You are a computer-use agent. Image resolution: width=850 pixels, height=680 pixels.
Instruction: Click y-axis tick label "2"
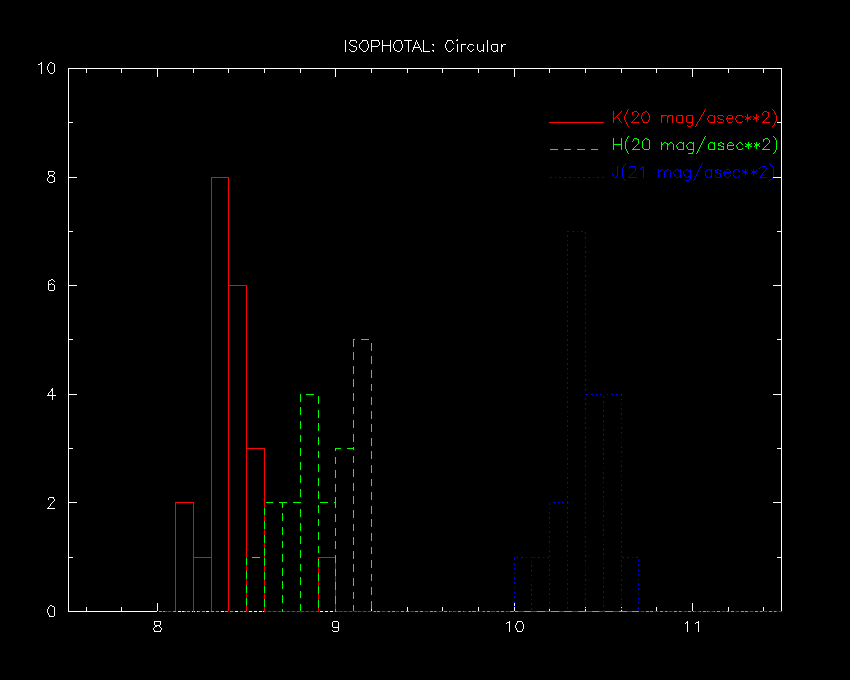[51, 503]
